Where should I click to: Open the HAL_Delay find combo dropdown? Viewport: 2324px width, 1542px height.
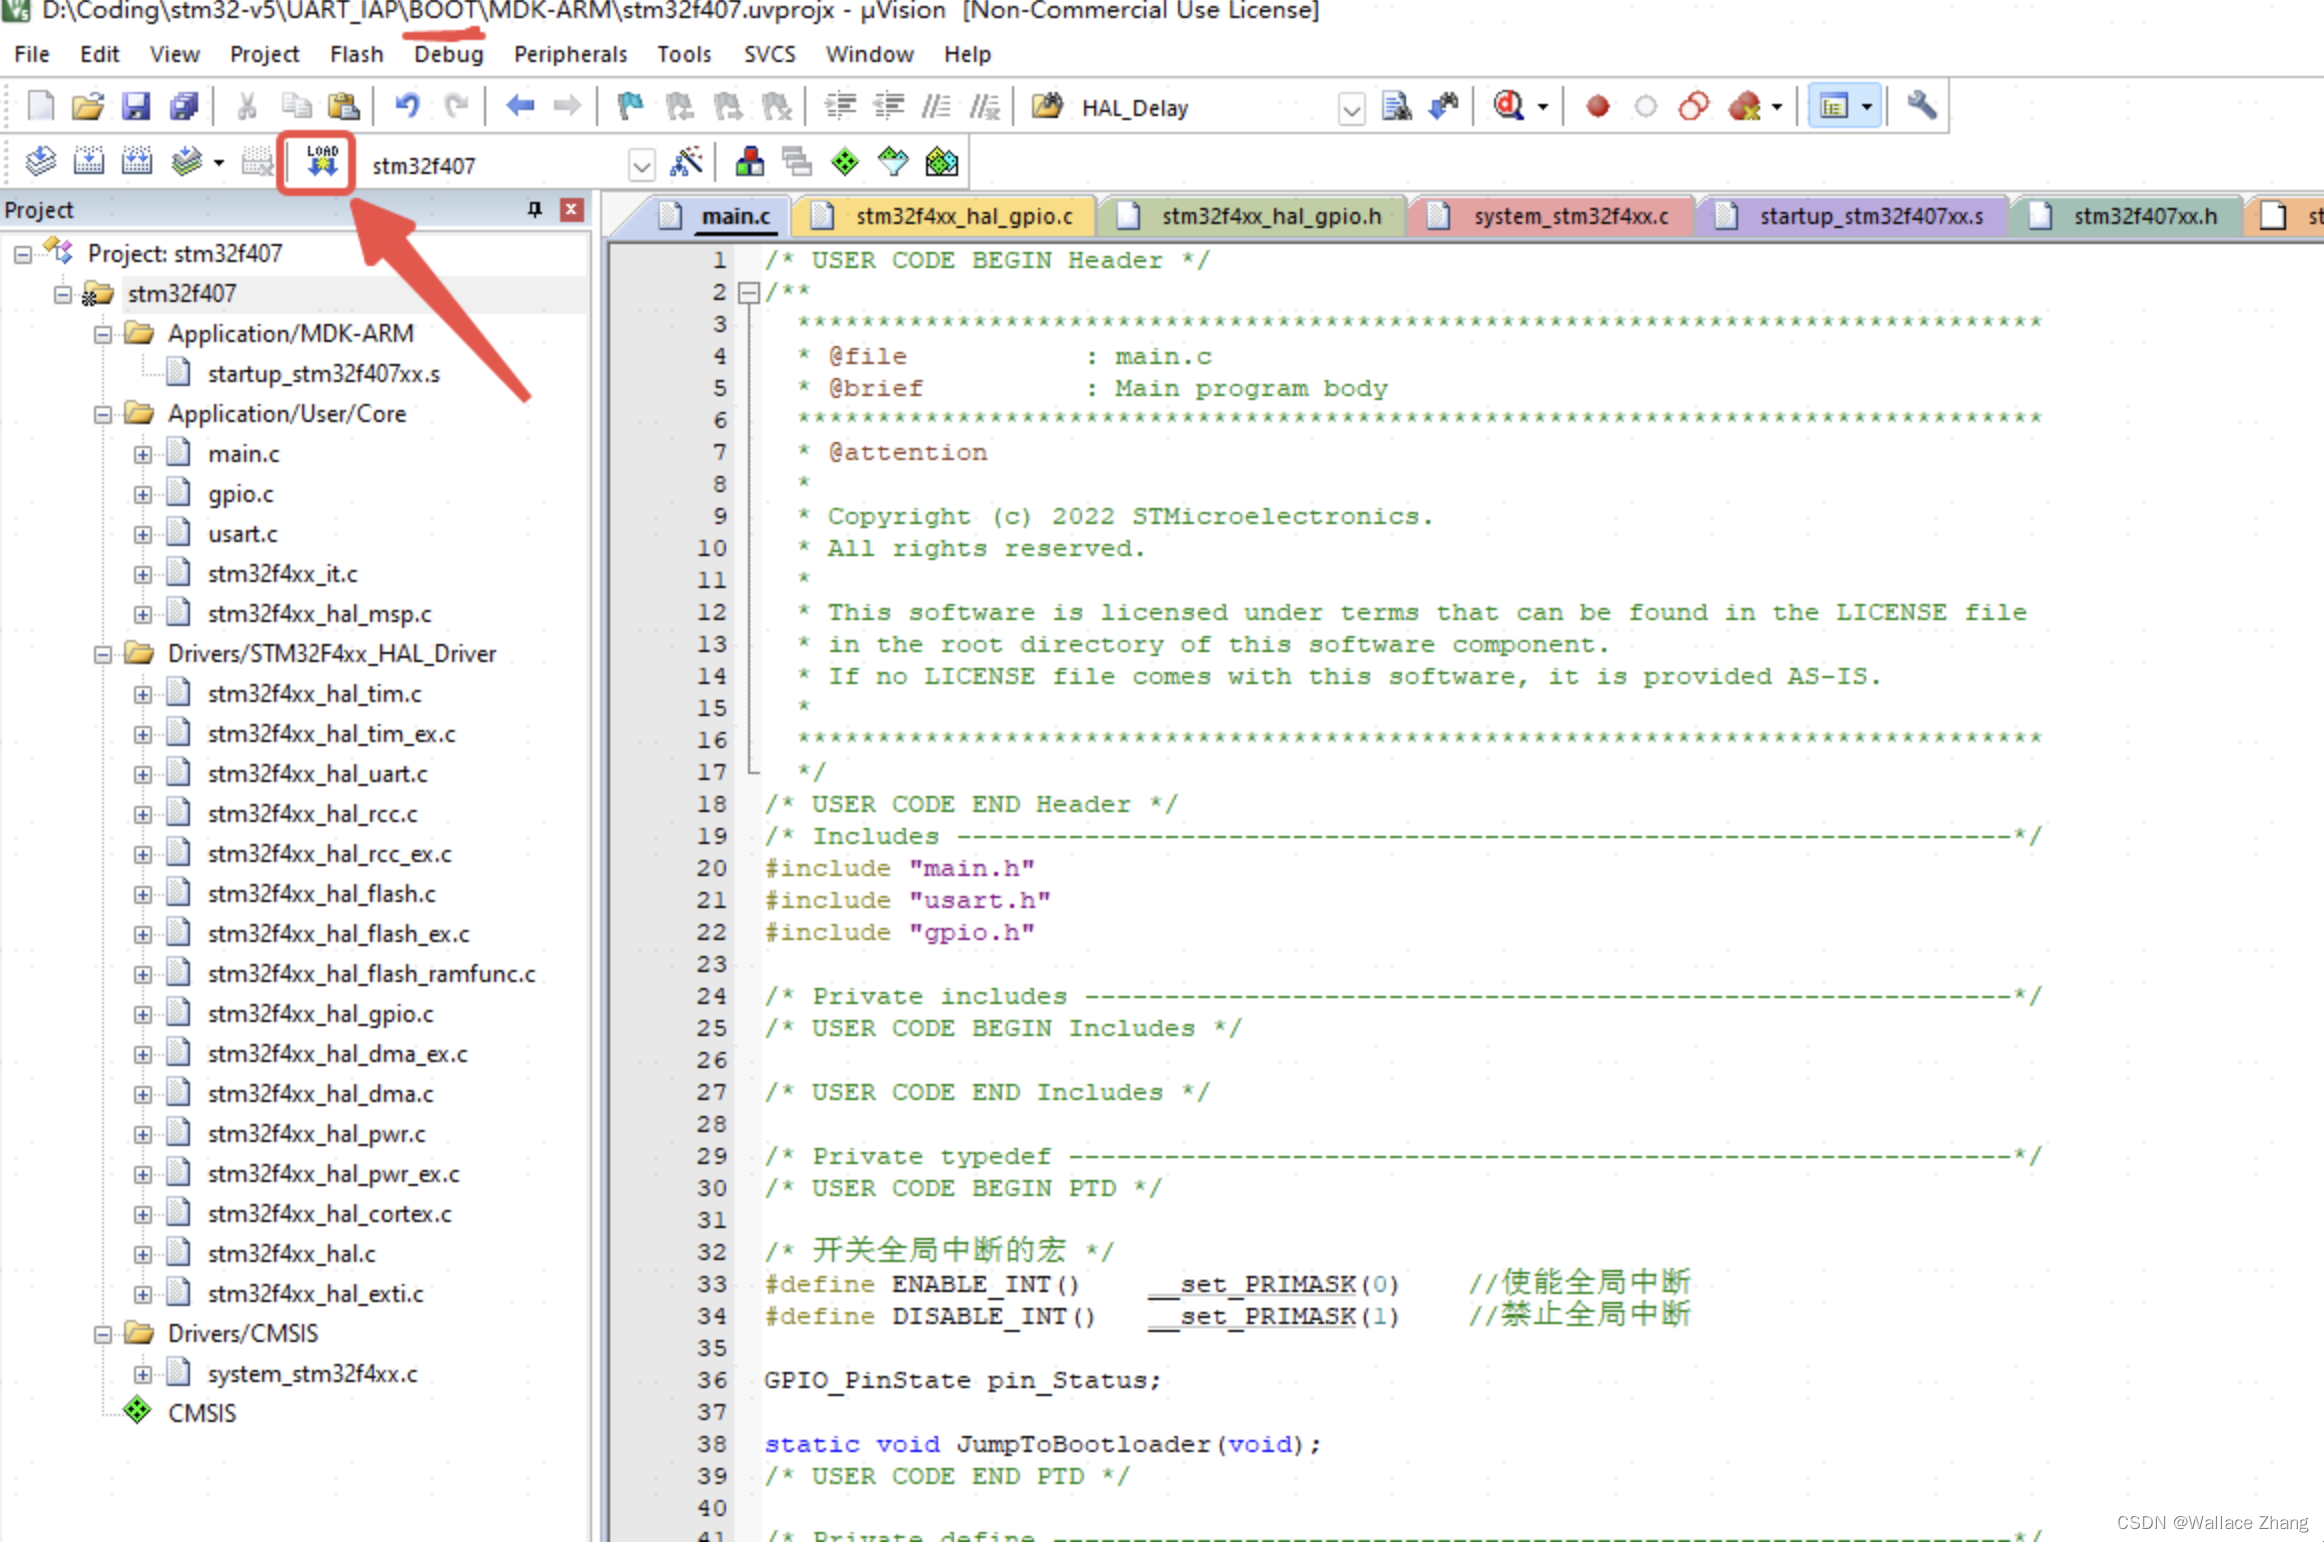[x=1351, y=108]
